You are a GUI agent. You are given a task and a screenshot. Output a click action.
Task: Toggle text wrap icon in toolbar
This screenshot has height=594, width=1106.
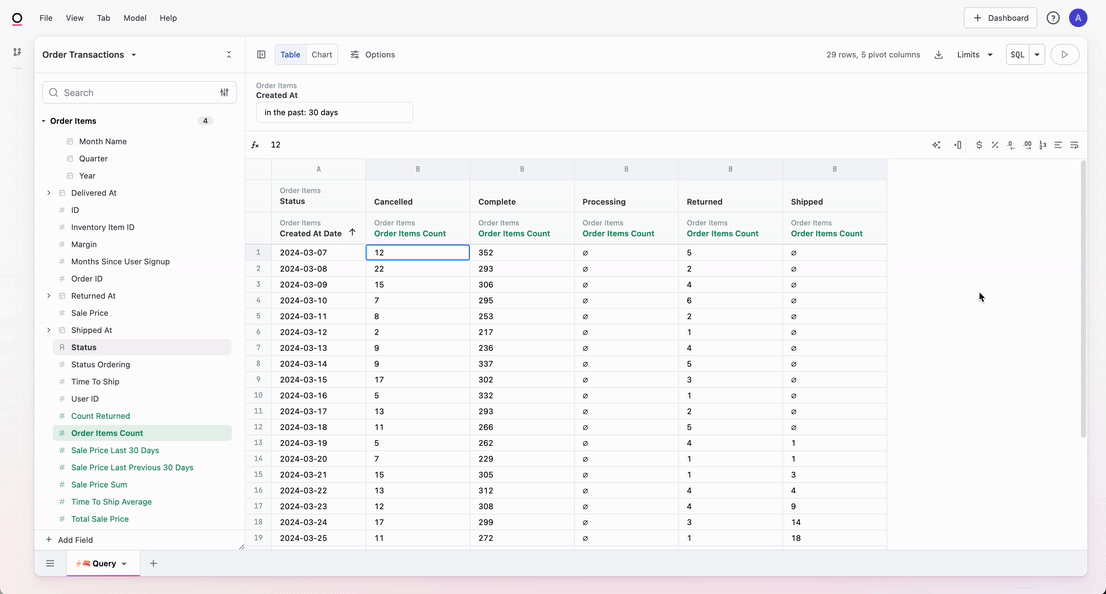click(1074, 145)
